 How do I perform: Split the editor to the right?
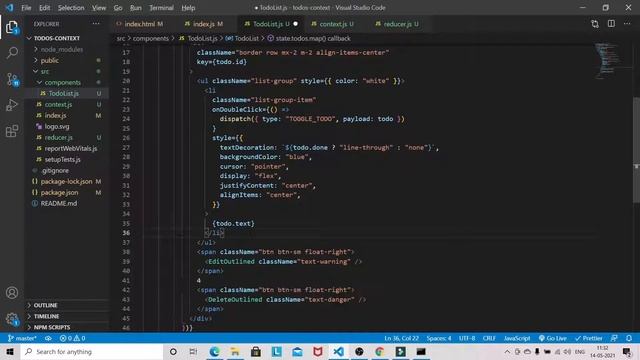point(611,24)
